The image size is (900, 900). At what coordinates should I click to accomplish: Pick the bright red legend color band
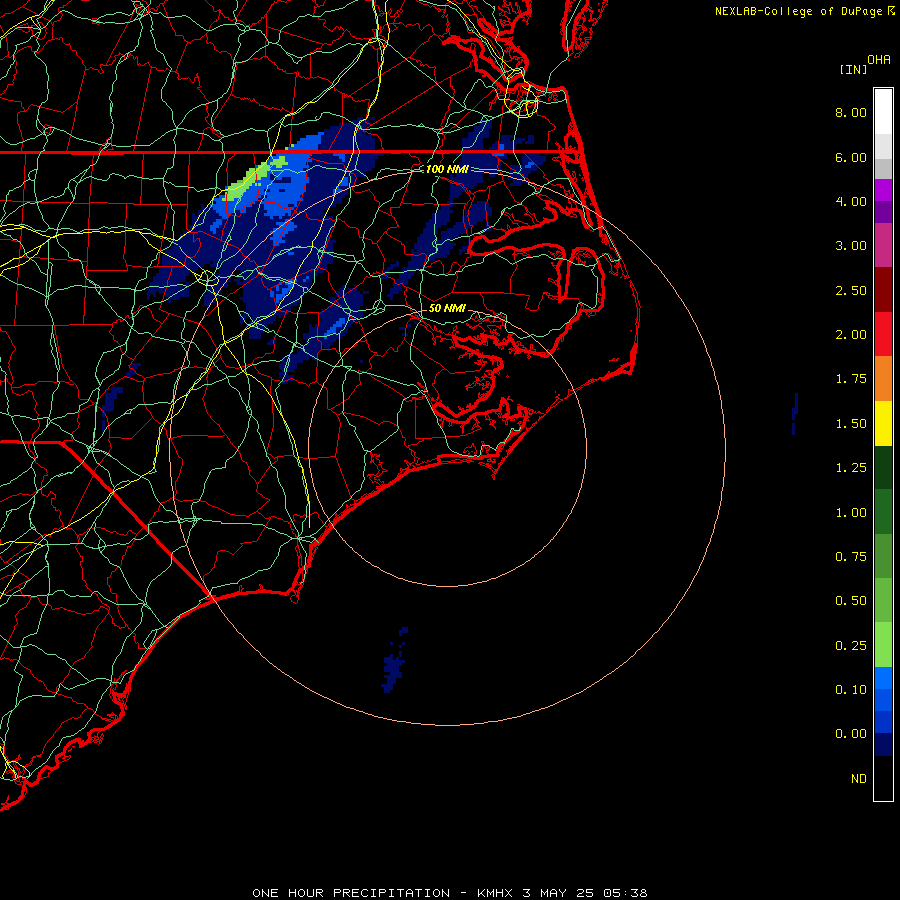click(x=883, y=334)
